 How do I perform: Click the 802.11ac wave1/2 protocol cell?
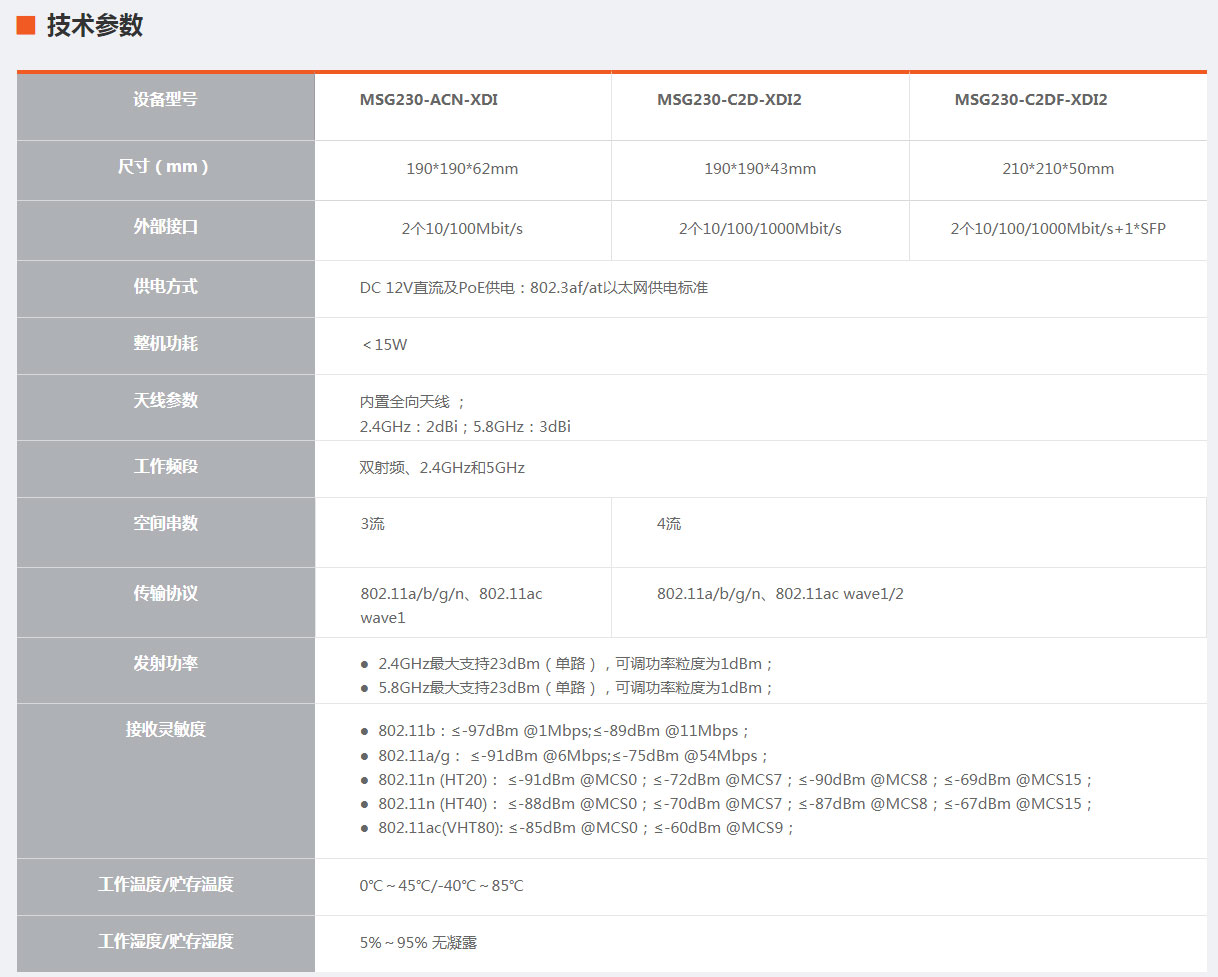click(x=780, y=594)
